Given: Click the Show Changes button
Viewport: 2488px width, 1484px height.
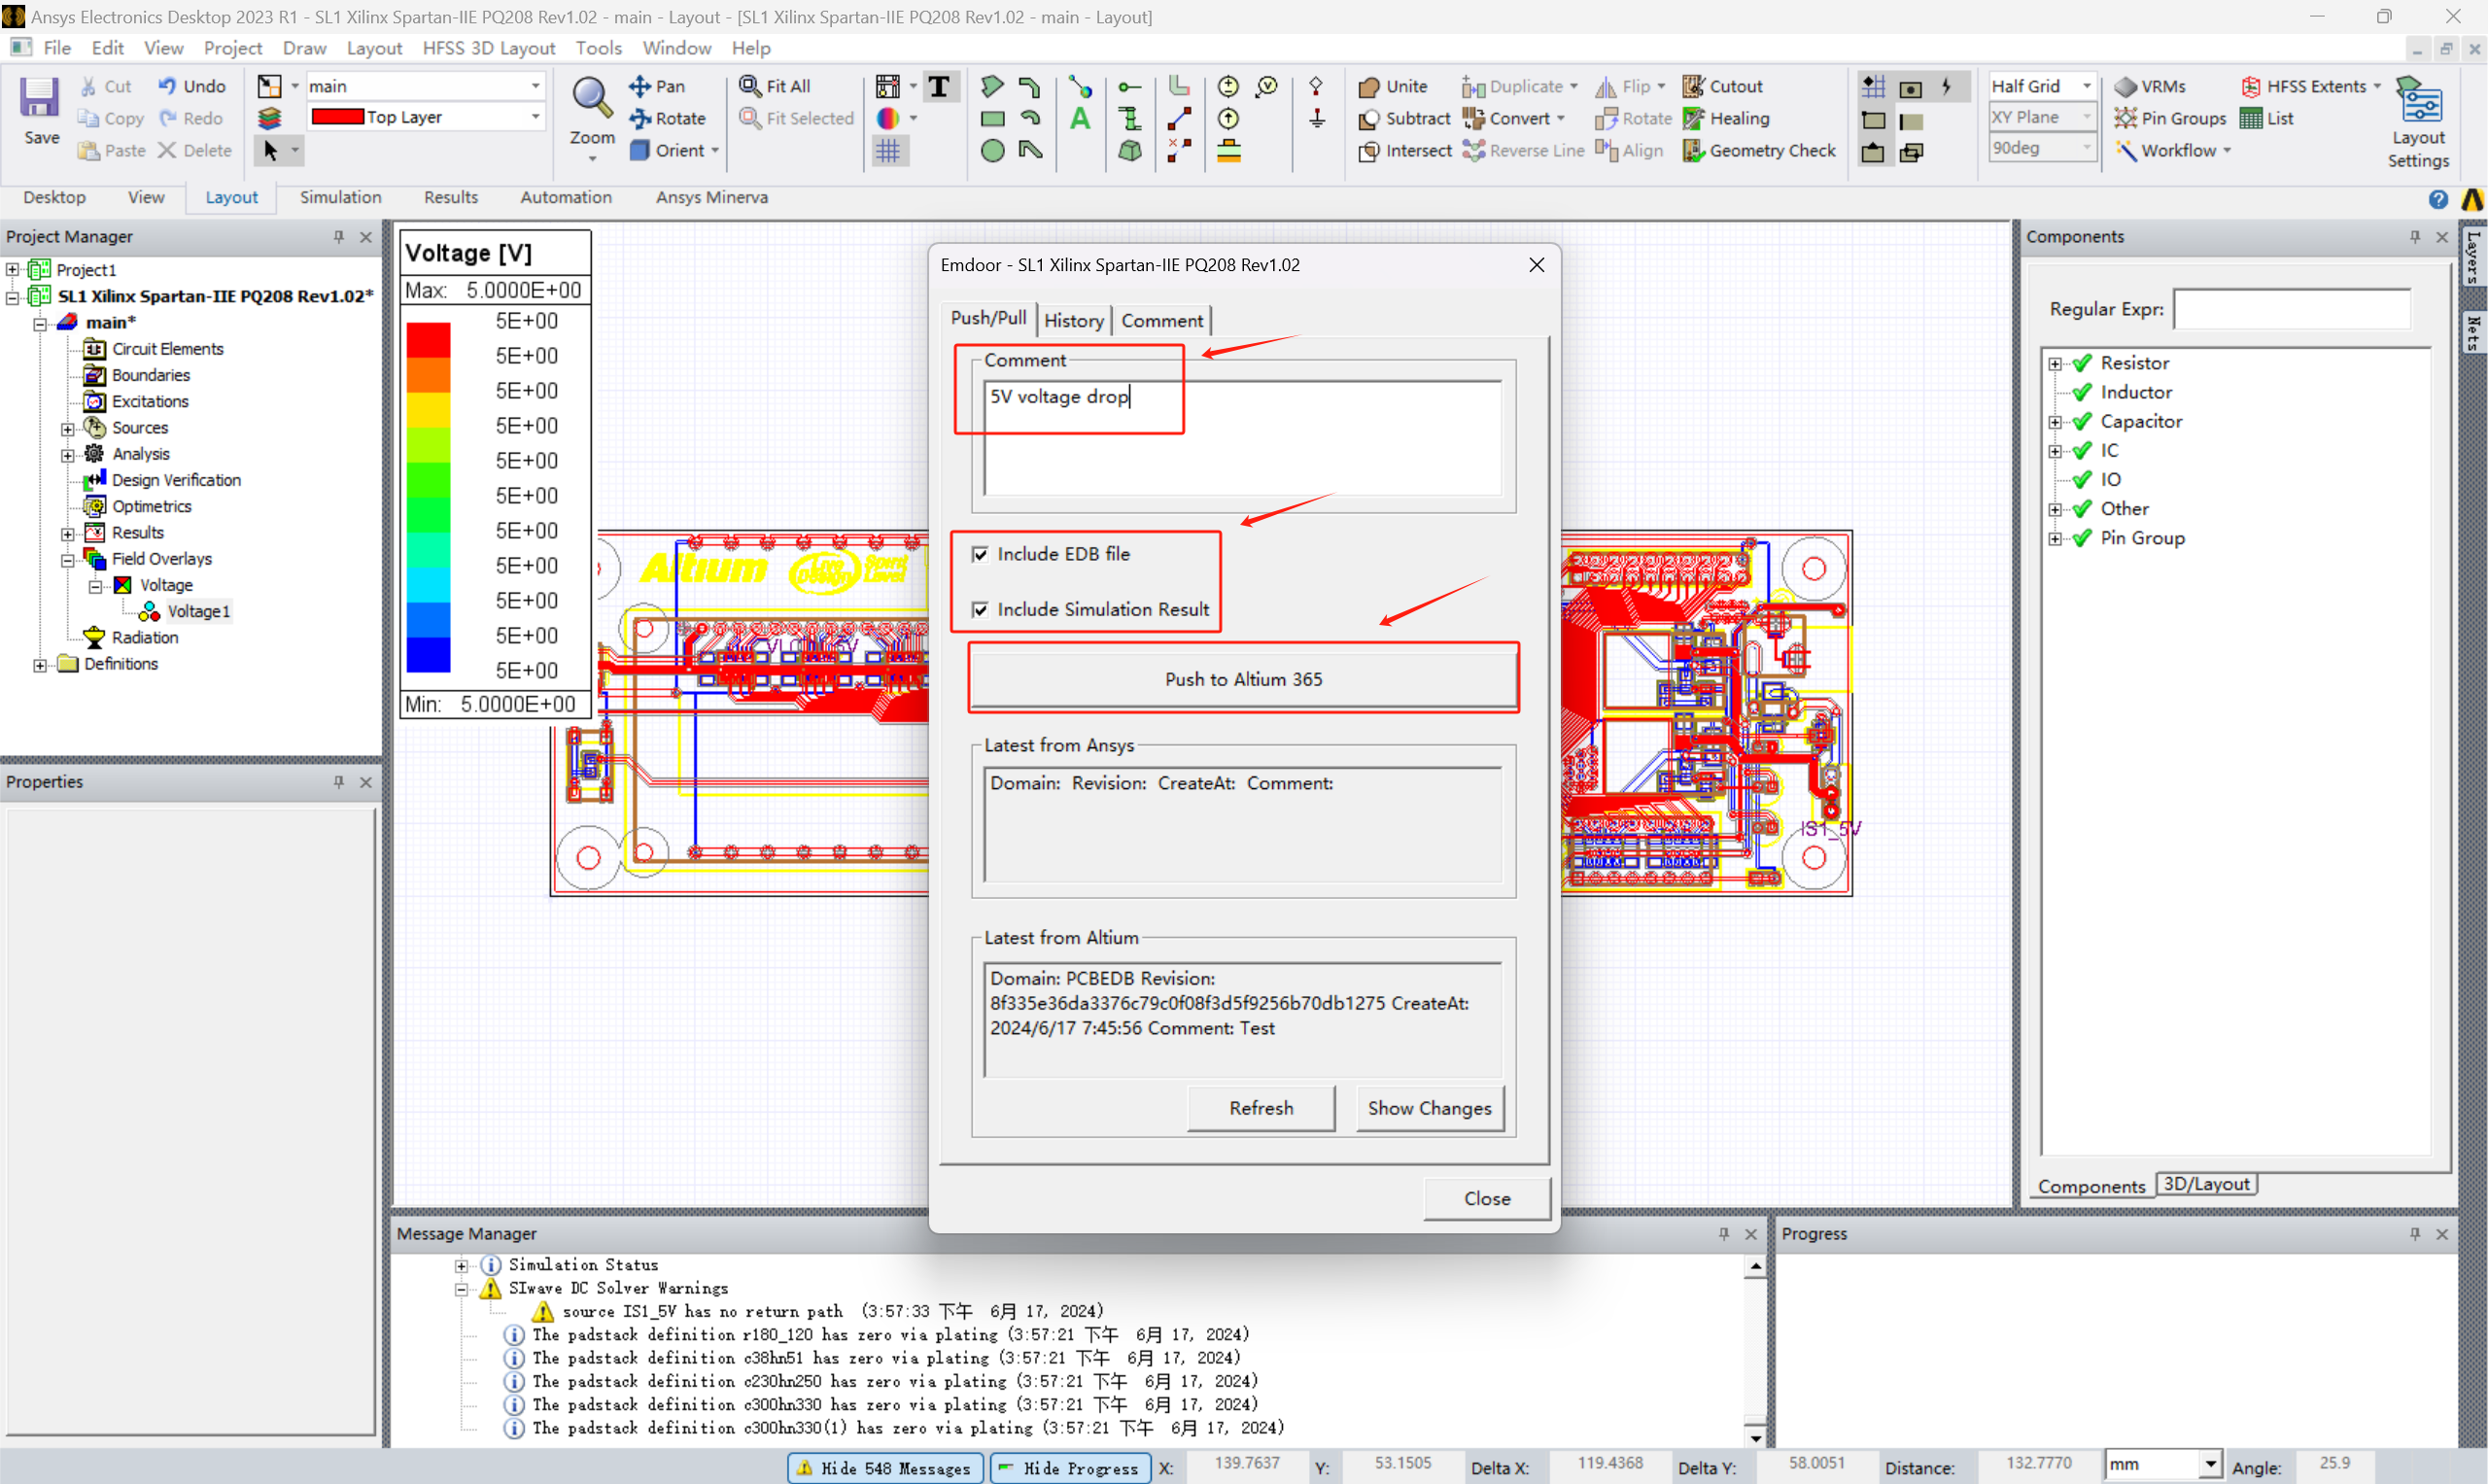Looking at the screenshot, I should [x=1428, y=1108].
